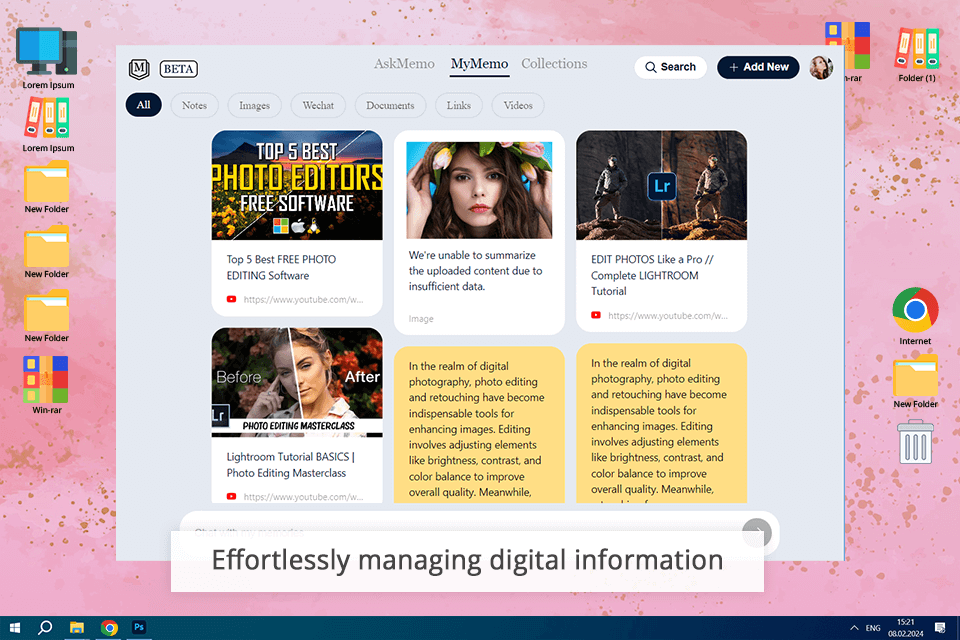
Task: Click the taskbar search magnifier
Action: click(45, 628)
